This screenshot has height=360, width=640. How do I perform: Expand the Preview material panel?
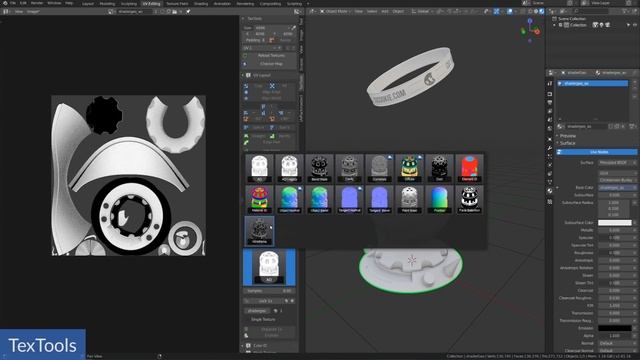568,136
